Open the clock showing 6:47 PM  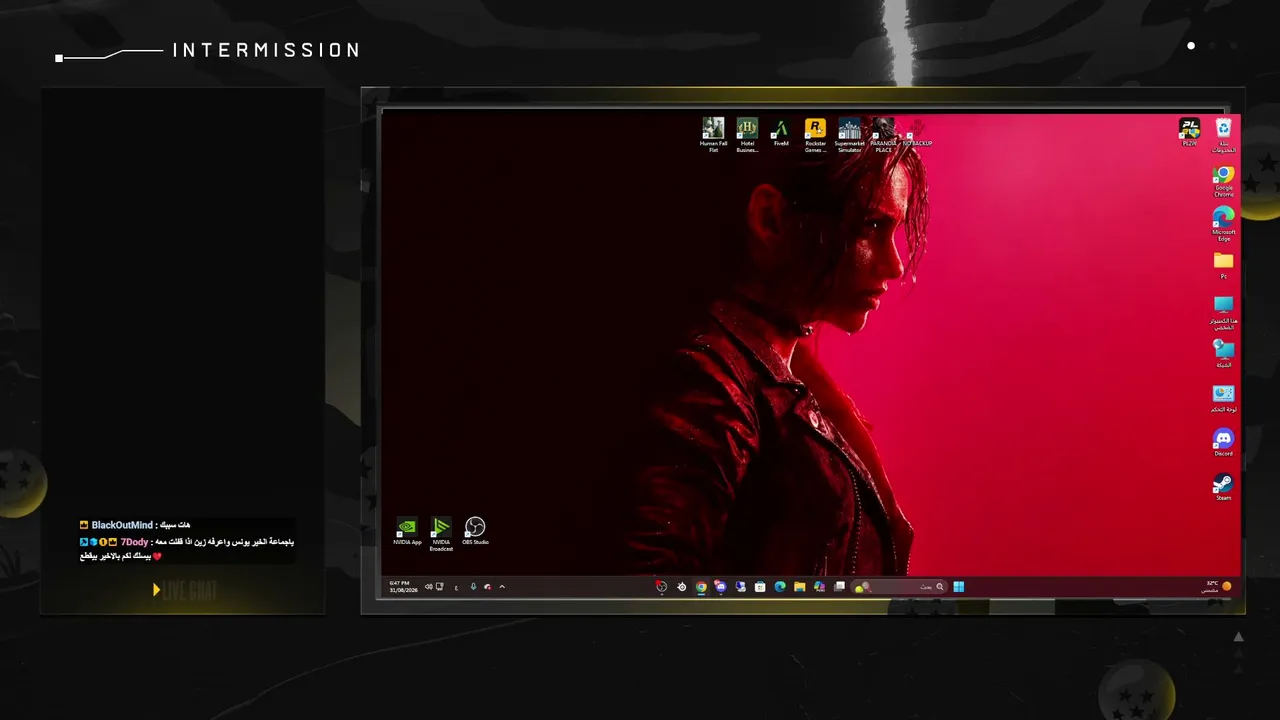403,587
